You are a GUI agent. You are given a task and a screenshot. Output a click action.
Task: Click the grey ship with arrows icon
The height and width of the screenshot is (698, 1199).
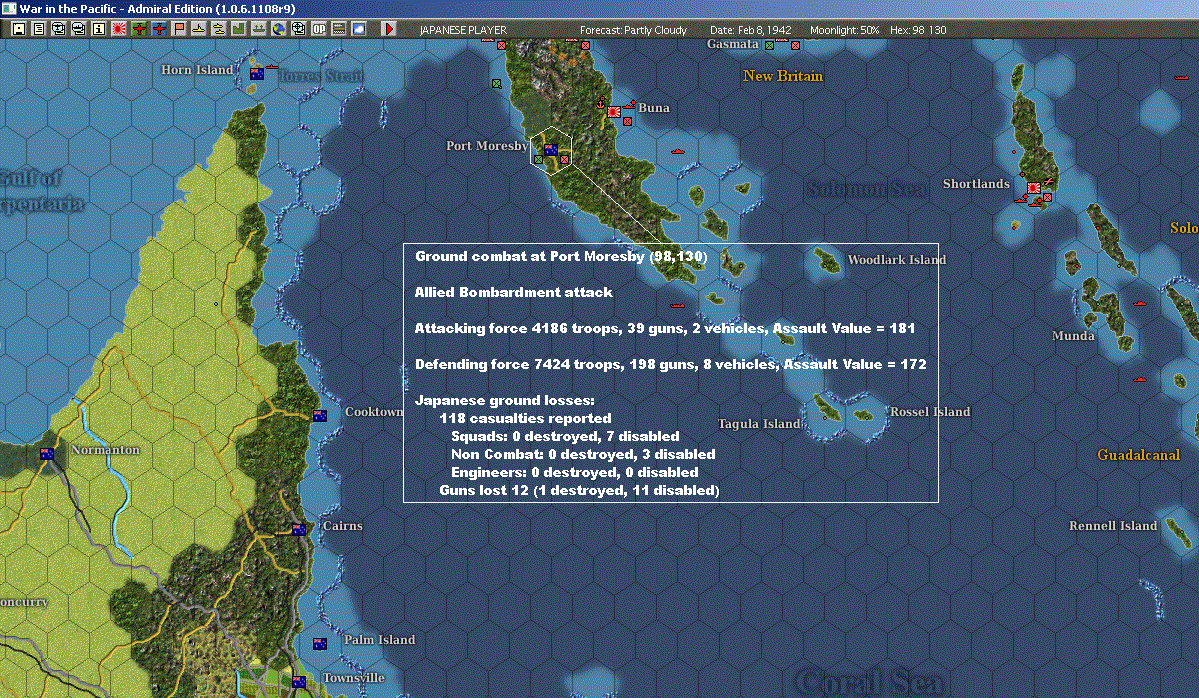tap(258, 29)
